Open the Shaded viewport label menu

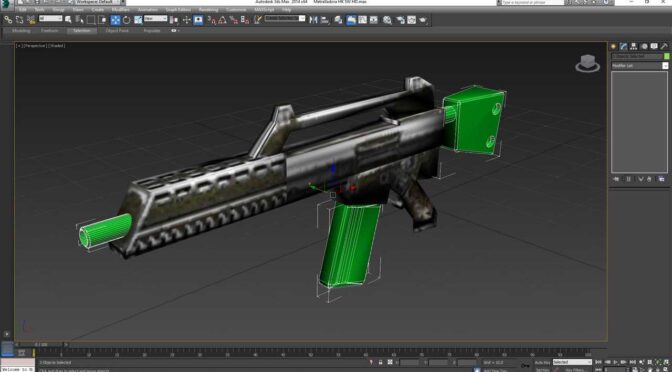pyautogui.click(x=56, y=45)
